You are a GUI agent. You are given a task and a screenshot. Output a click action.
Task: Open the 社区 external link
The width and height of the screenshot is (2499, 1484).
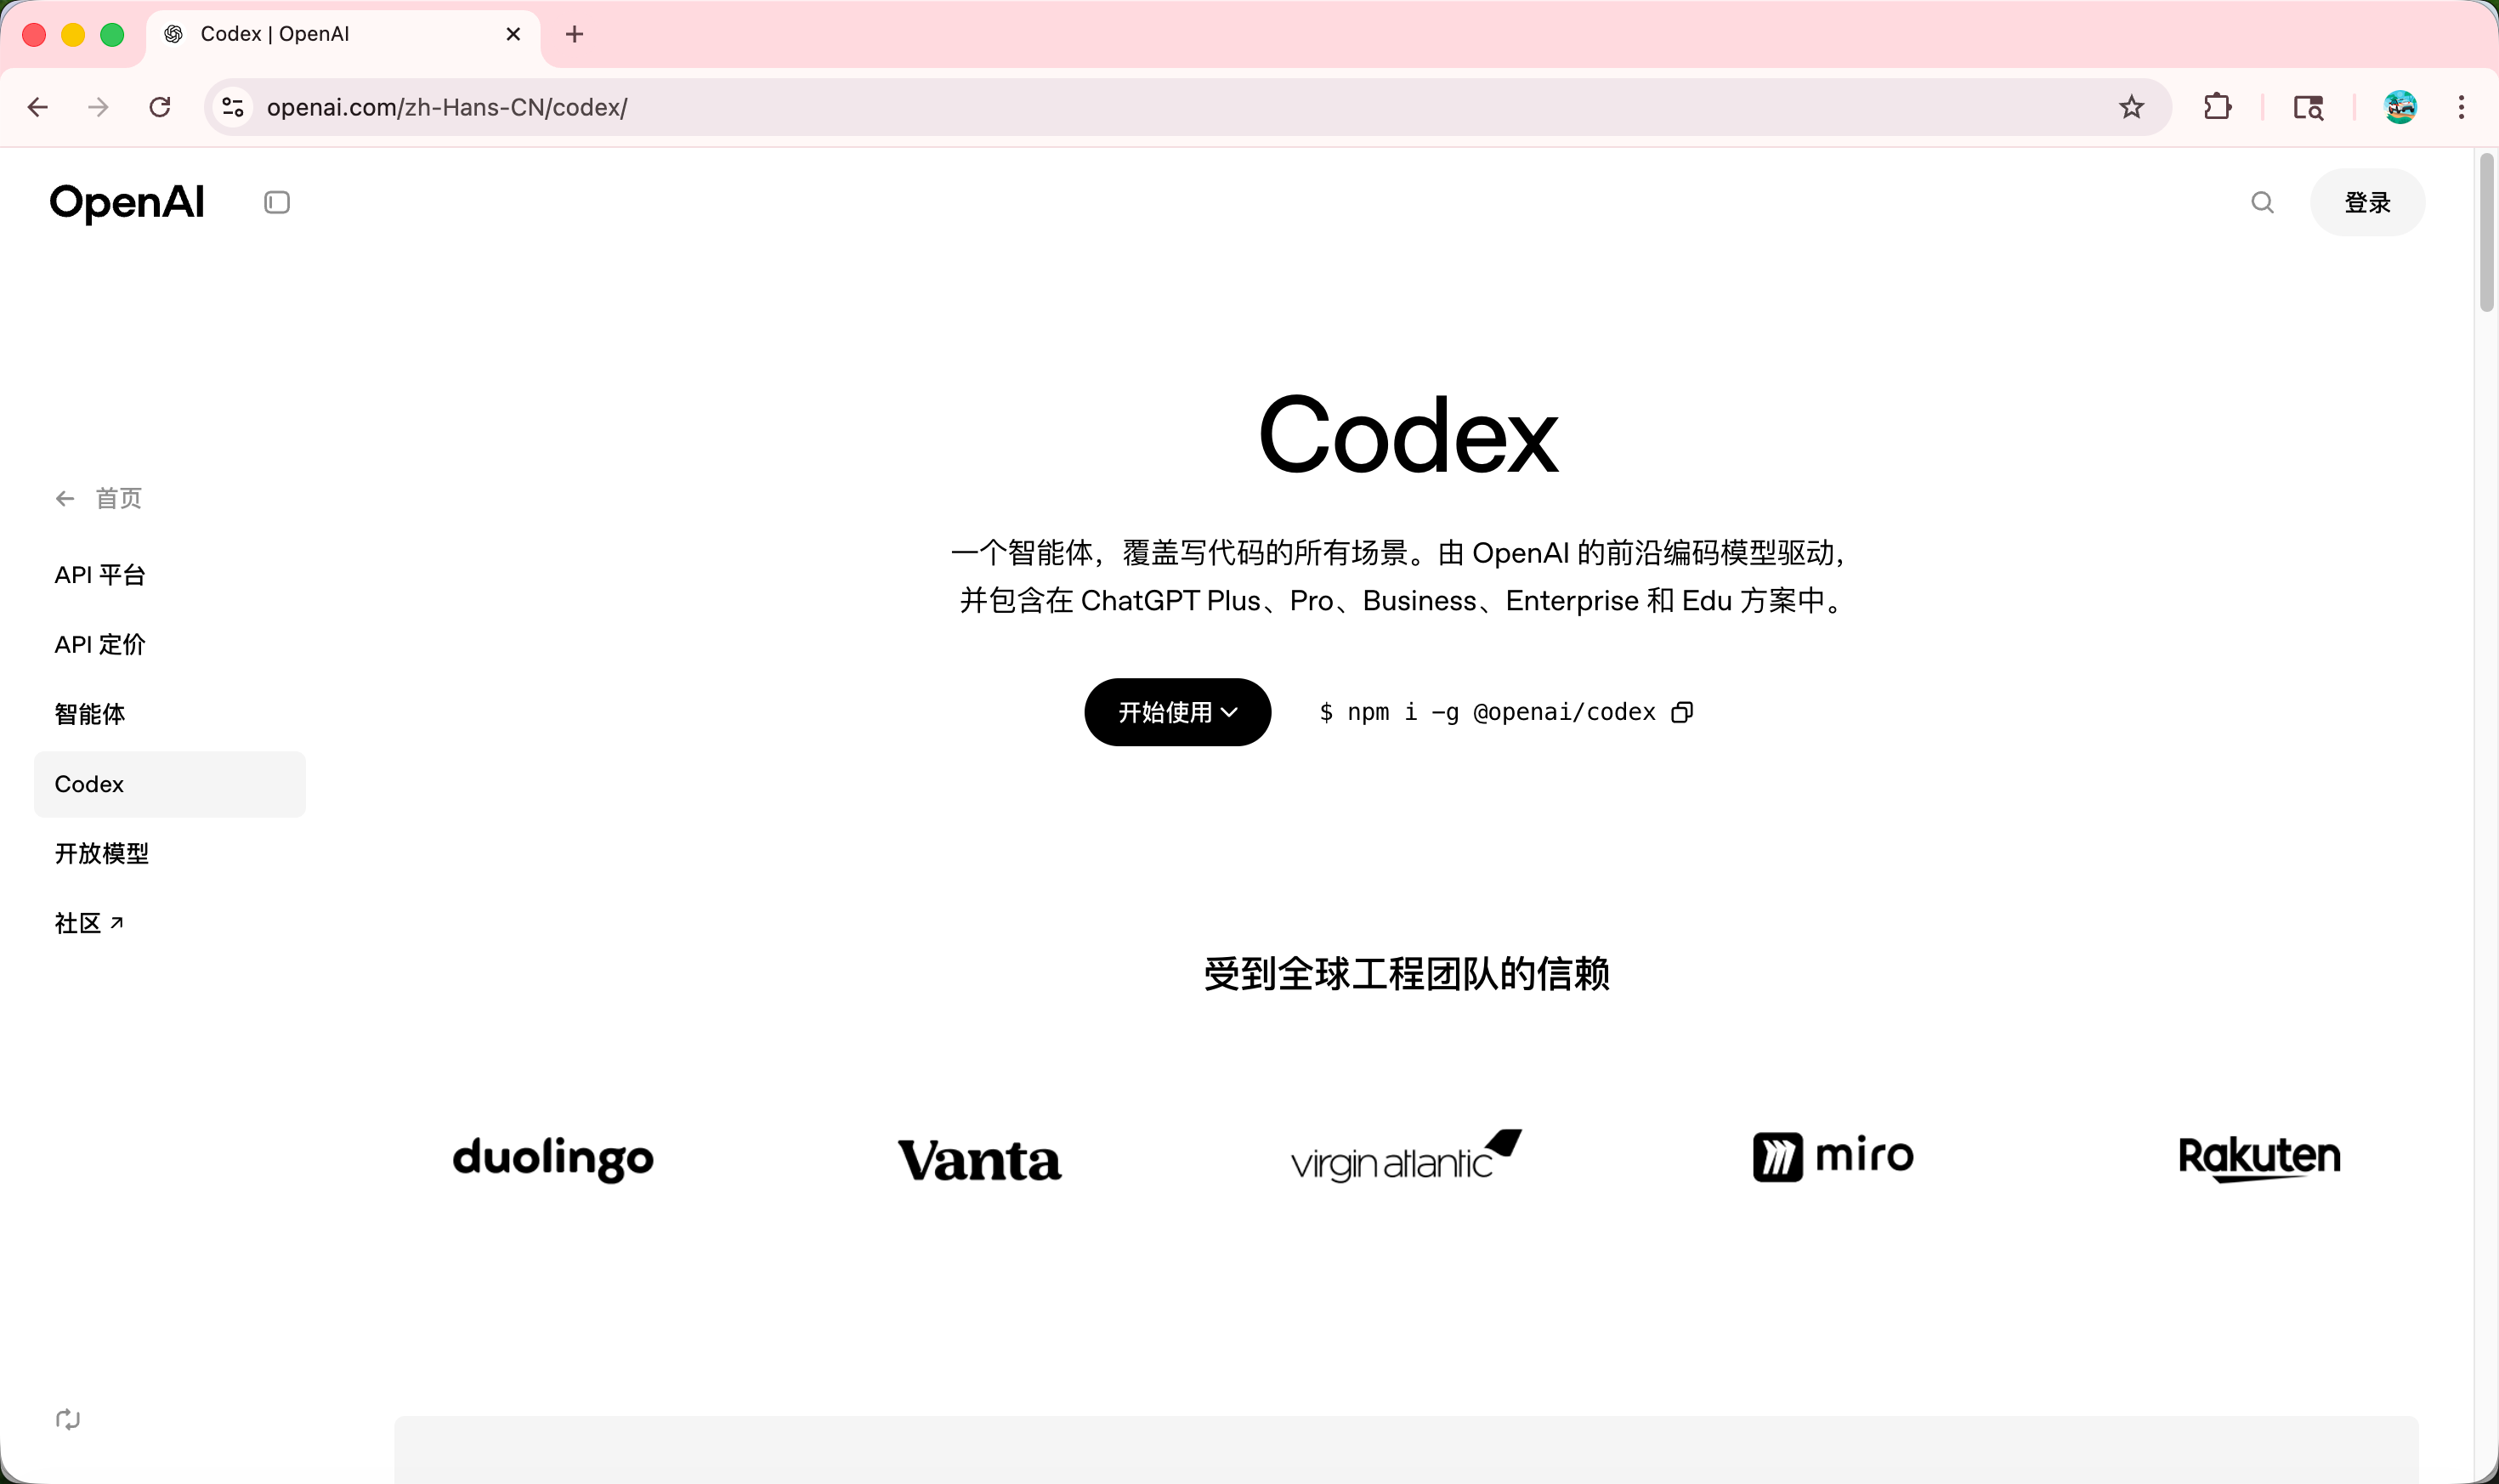tap(89, 923)
